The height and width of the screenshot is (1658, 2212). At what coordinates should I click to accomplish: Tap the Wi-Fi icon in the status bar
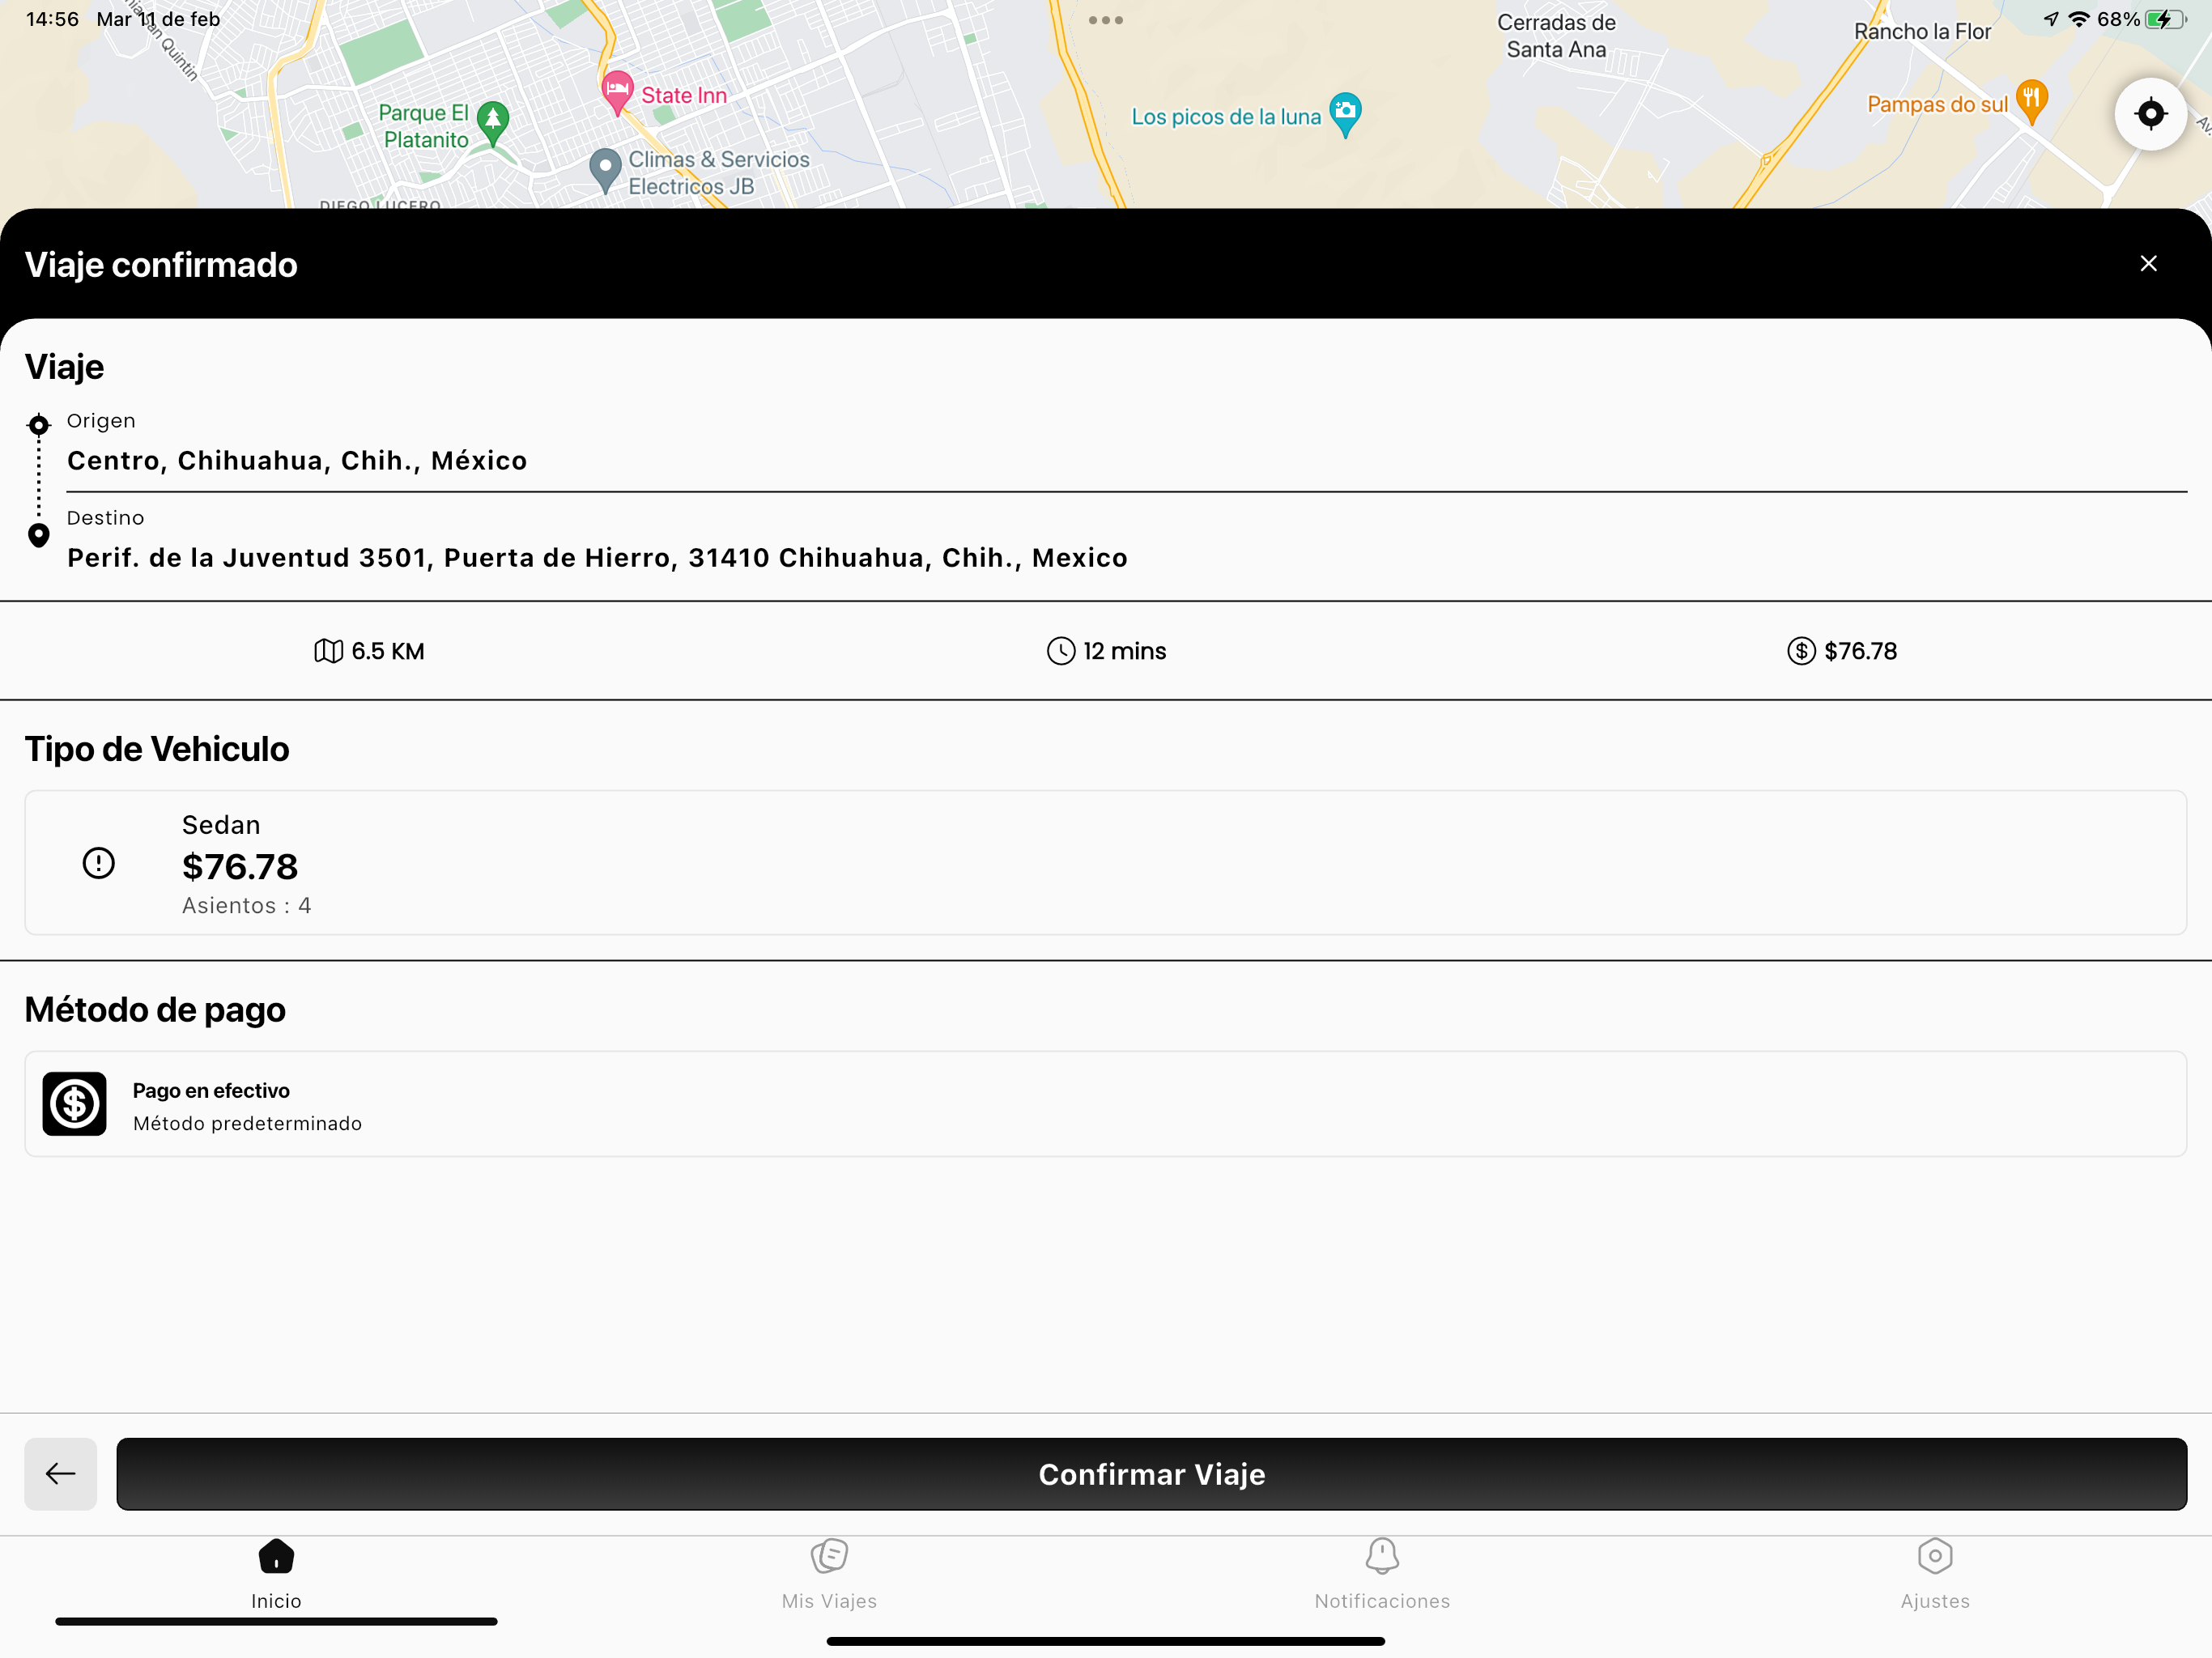tap(2078, 19)
